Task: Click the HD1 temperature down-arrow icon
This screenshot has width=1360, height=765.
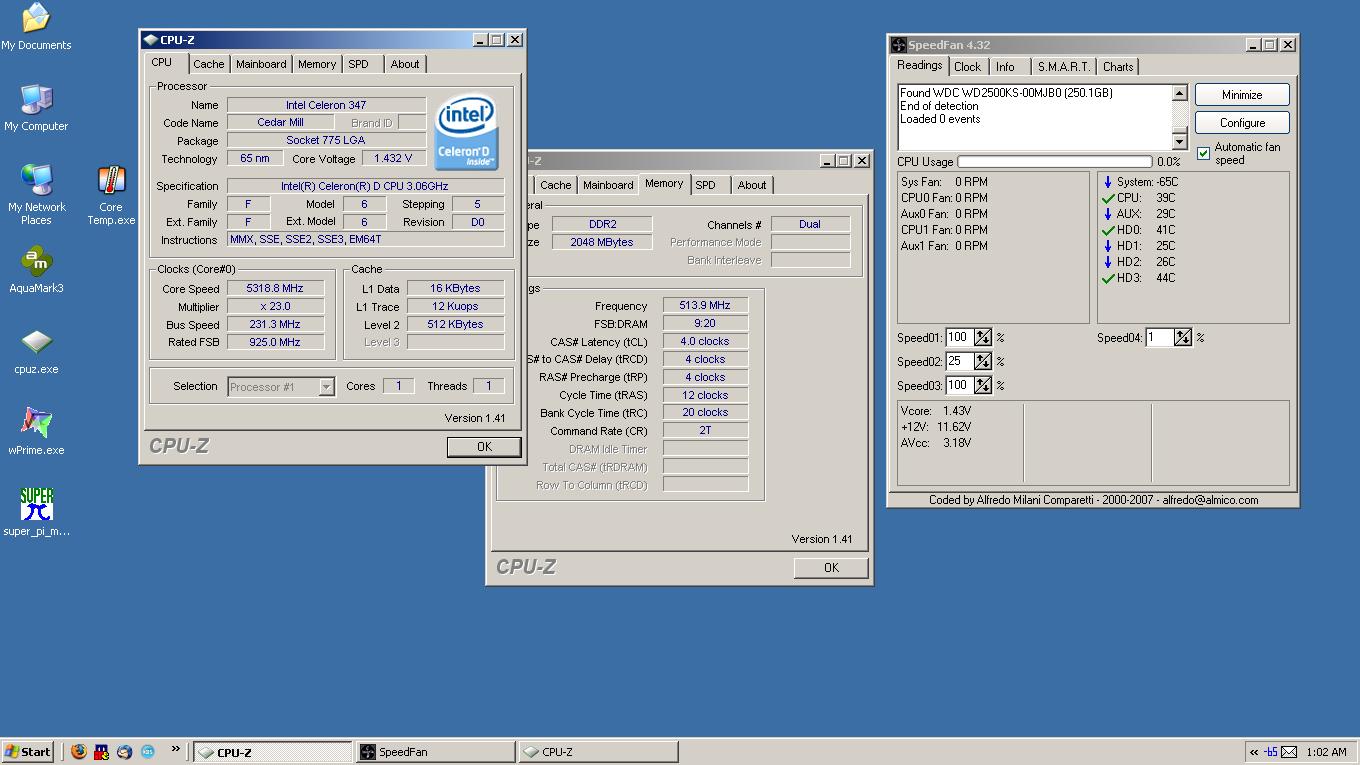Action: coord(1107,246)
